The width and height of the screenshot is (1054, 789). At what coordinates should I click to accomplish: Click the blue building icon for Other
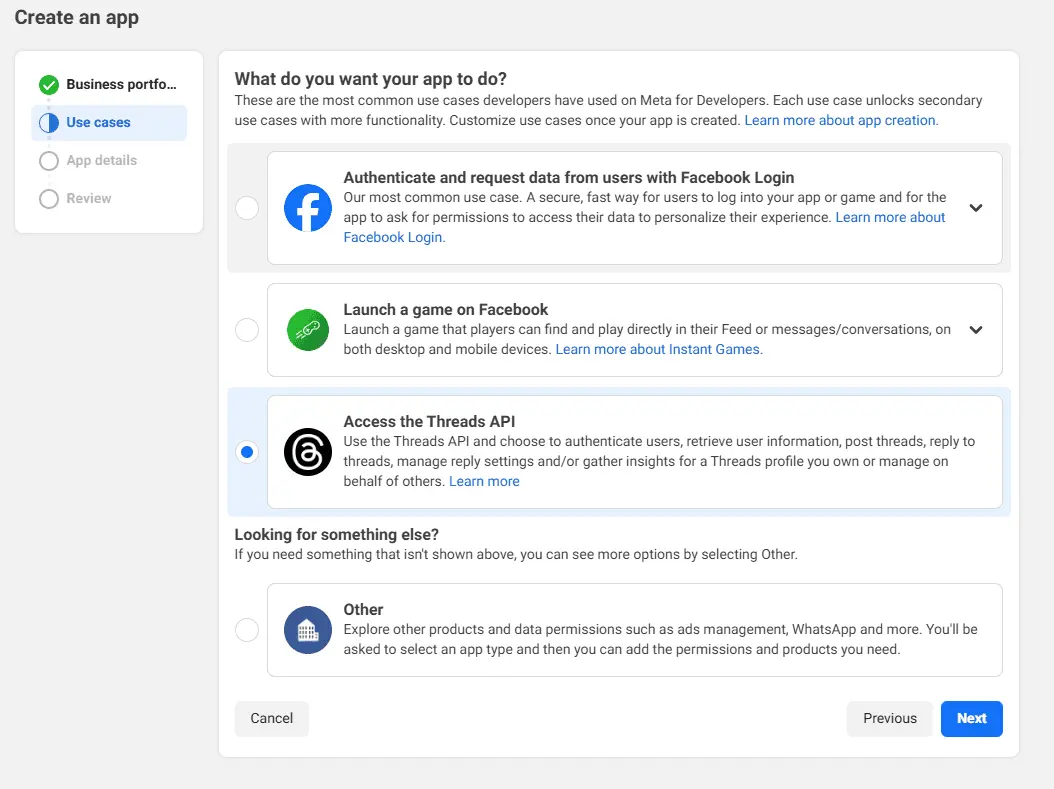[307, 630]
